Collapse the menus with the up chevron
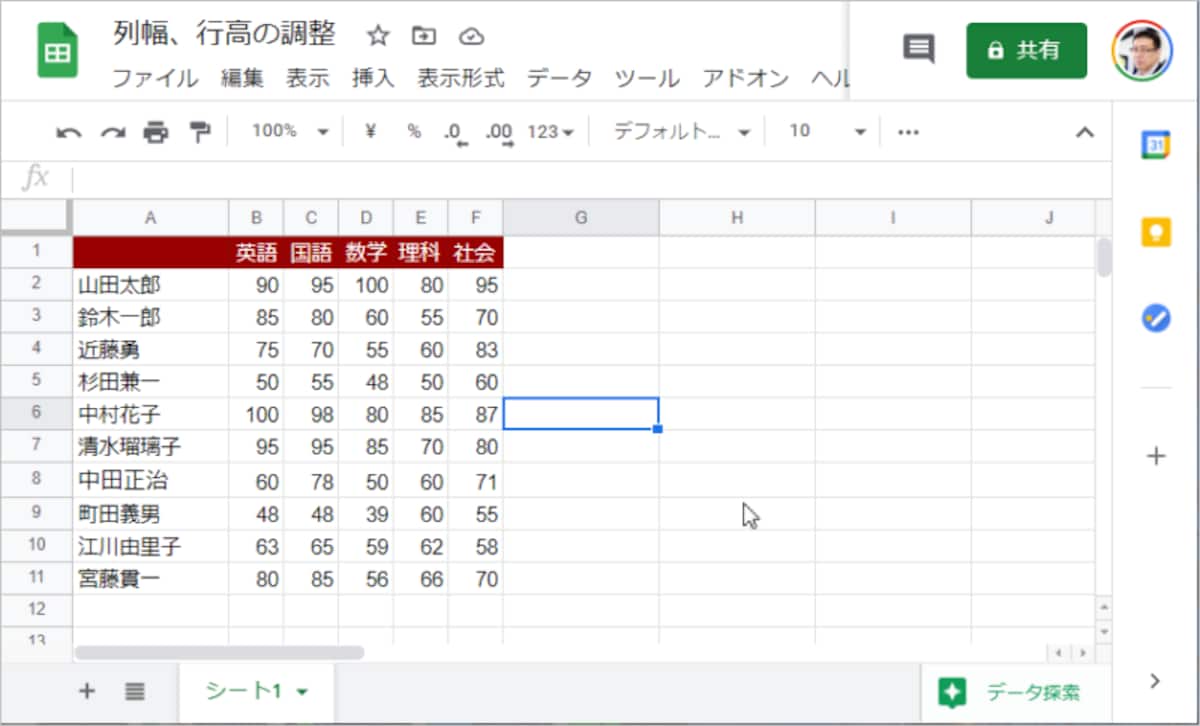1200x726 pixels. click(1084, 132)
